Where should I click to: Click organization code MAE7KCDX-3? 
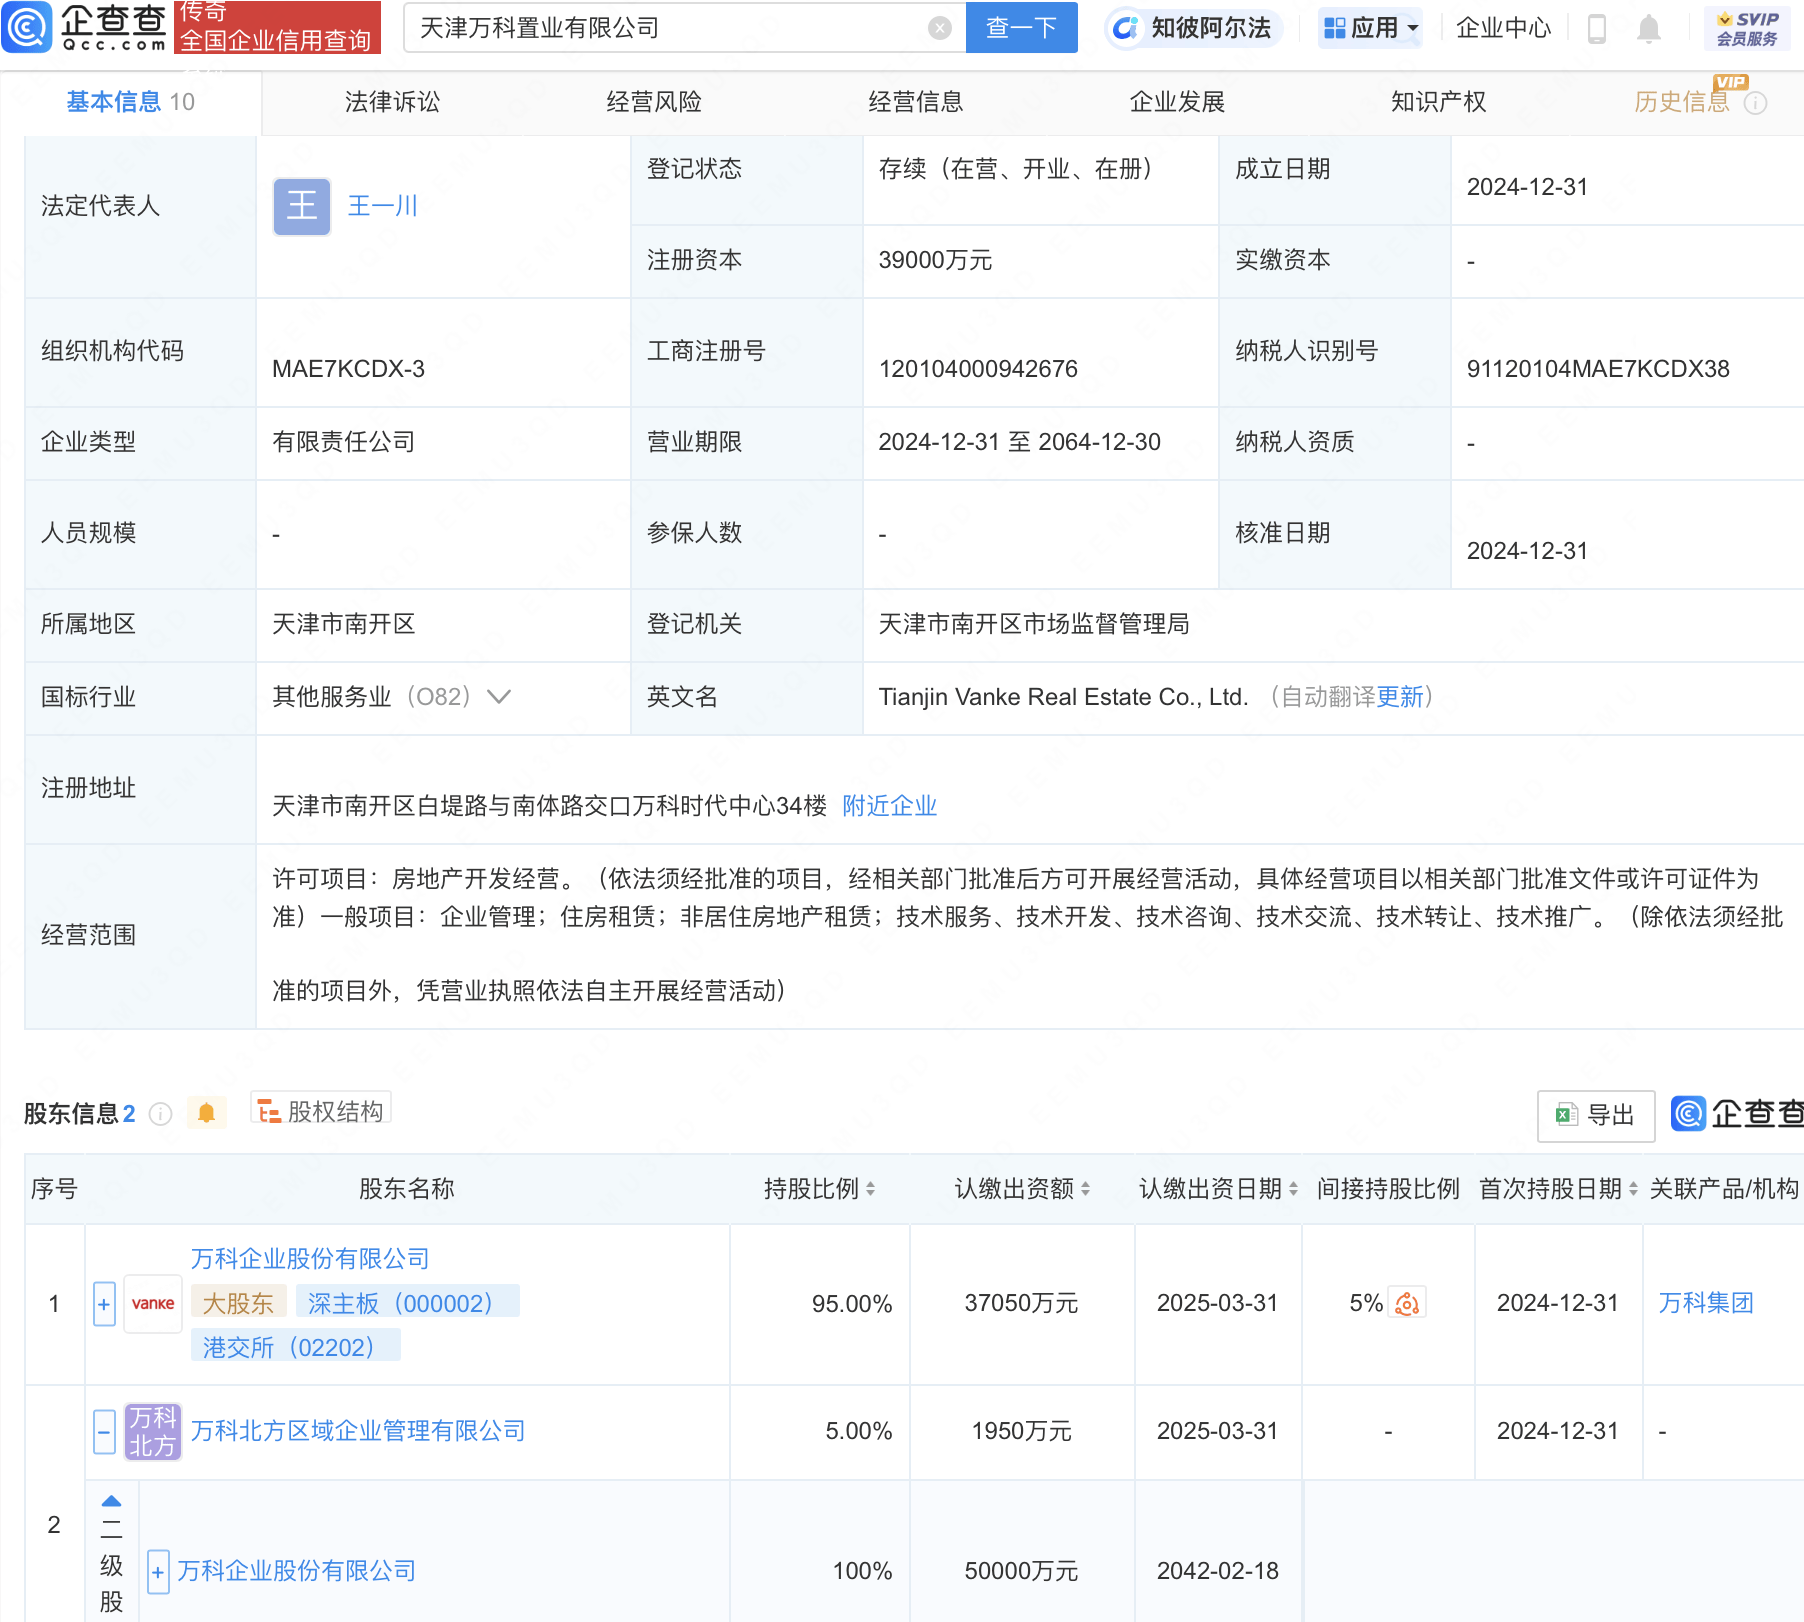tap(348, 369)
